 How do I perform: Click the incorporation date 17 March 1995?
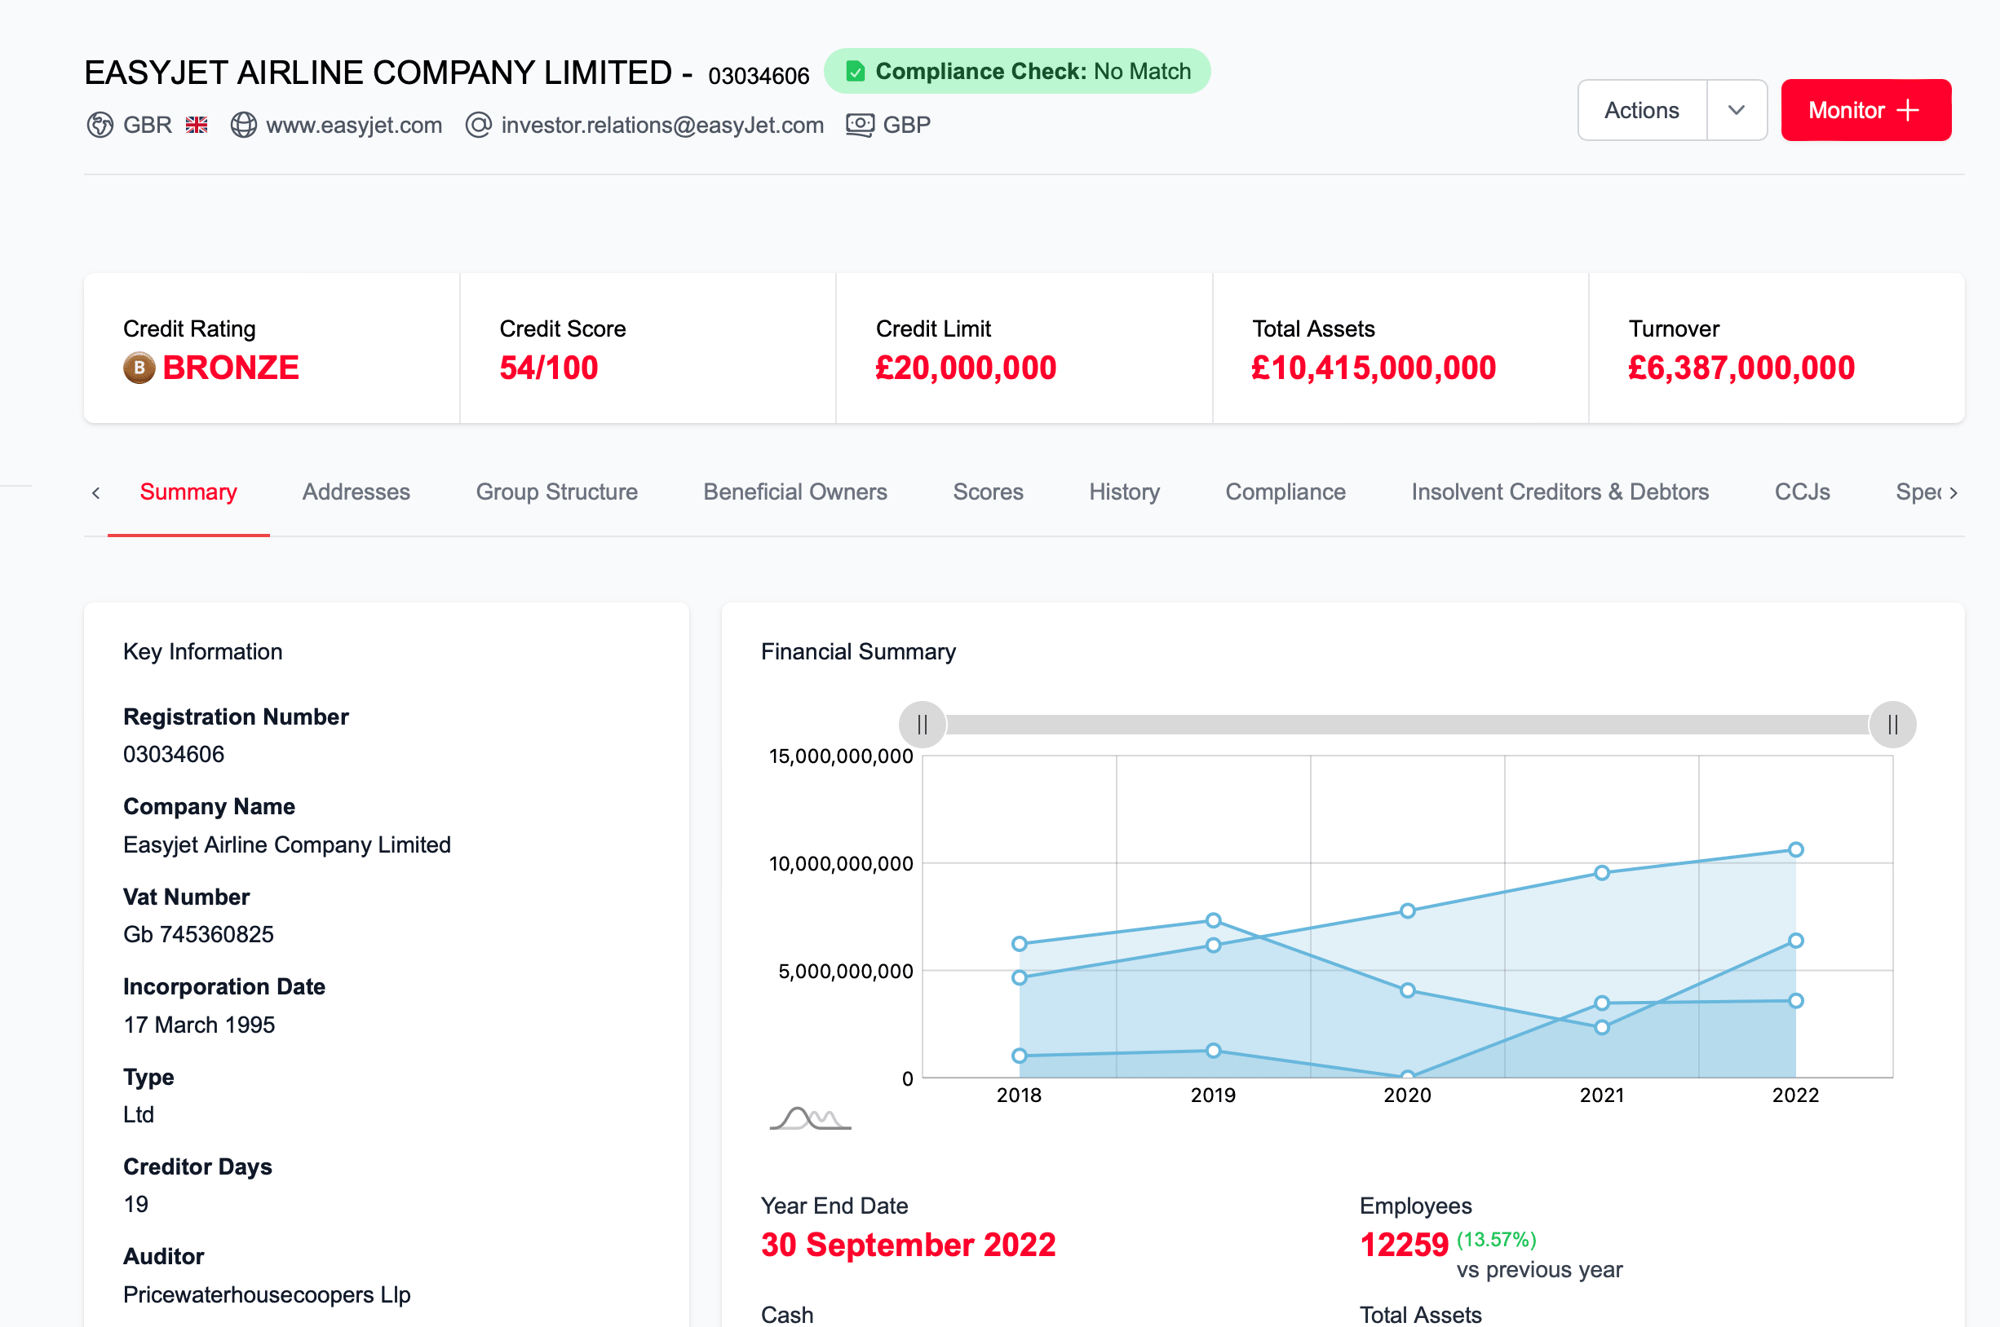pyautogui.click(x=199, y=1025)
